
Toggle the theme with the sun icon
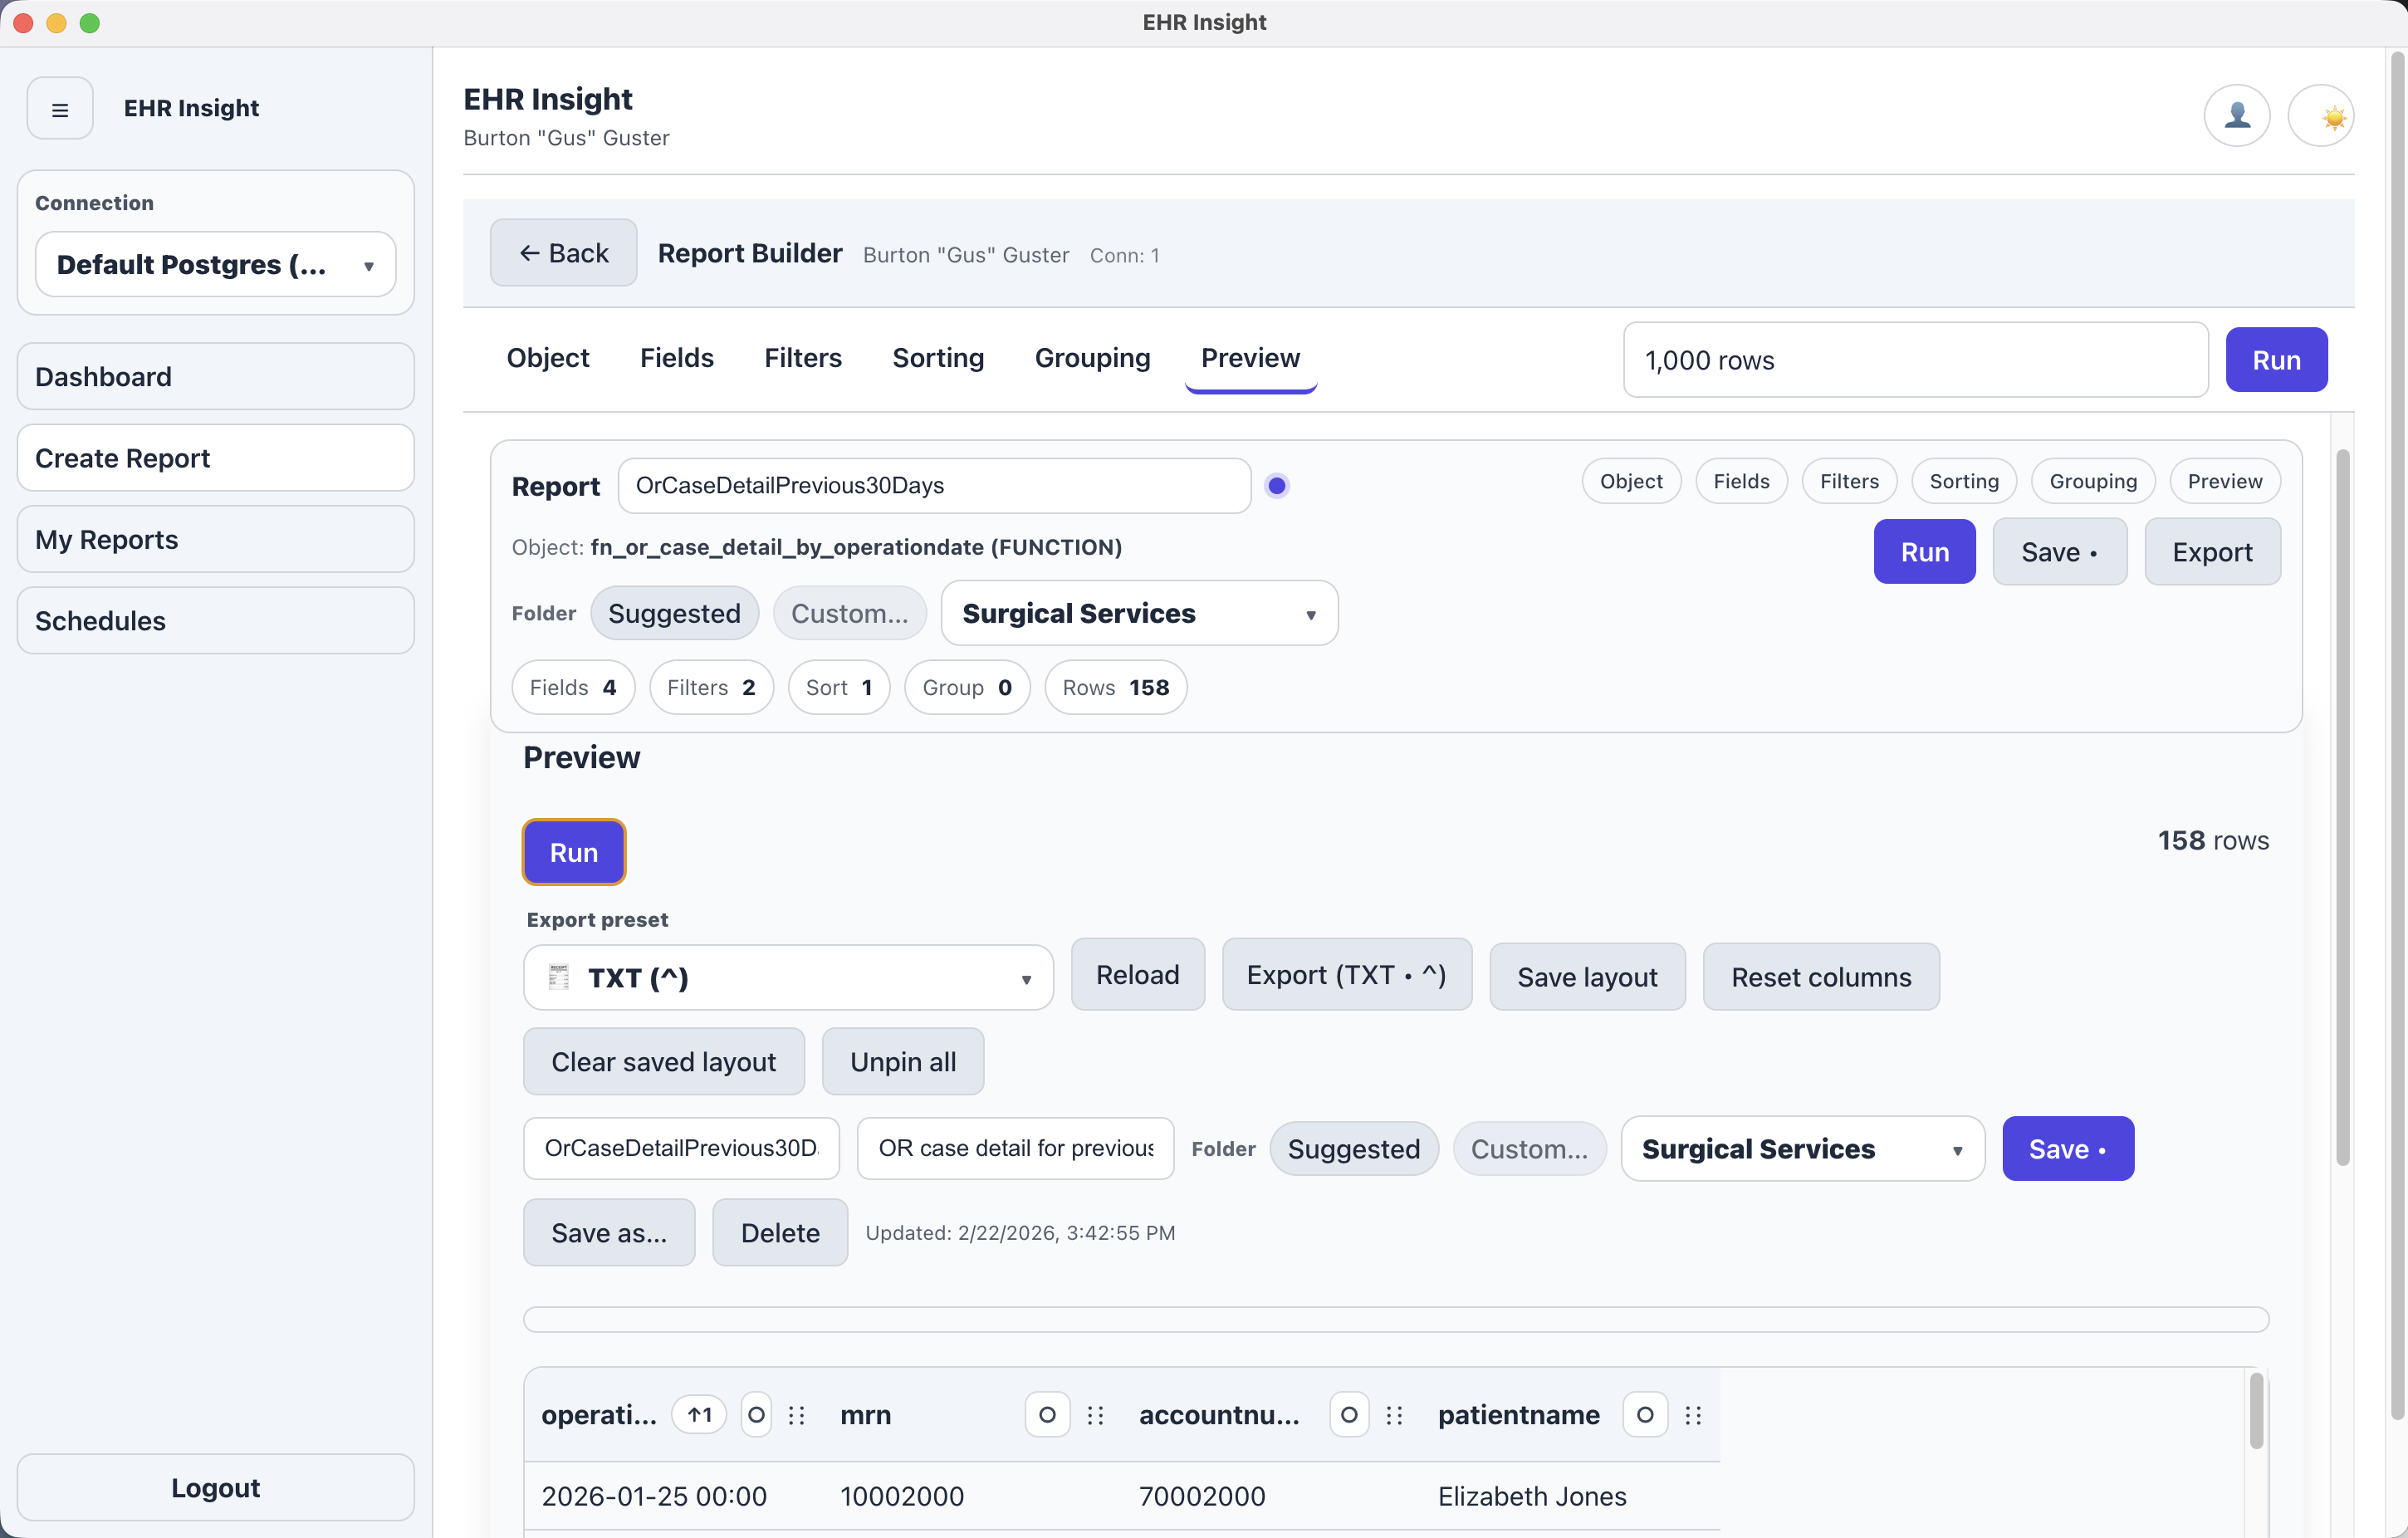2323,115
